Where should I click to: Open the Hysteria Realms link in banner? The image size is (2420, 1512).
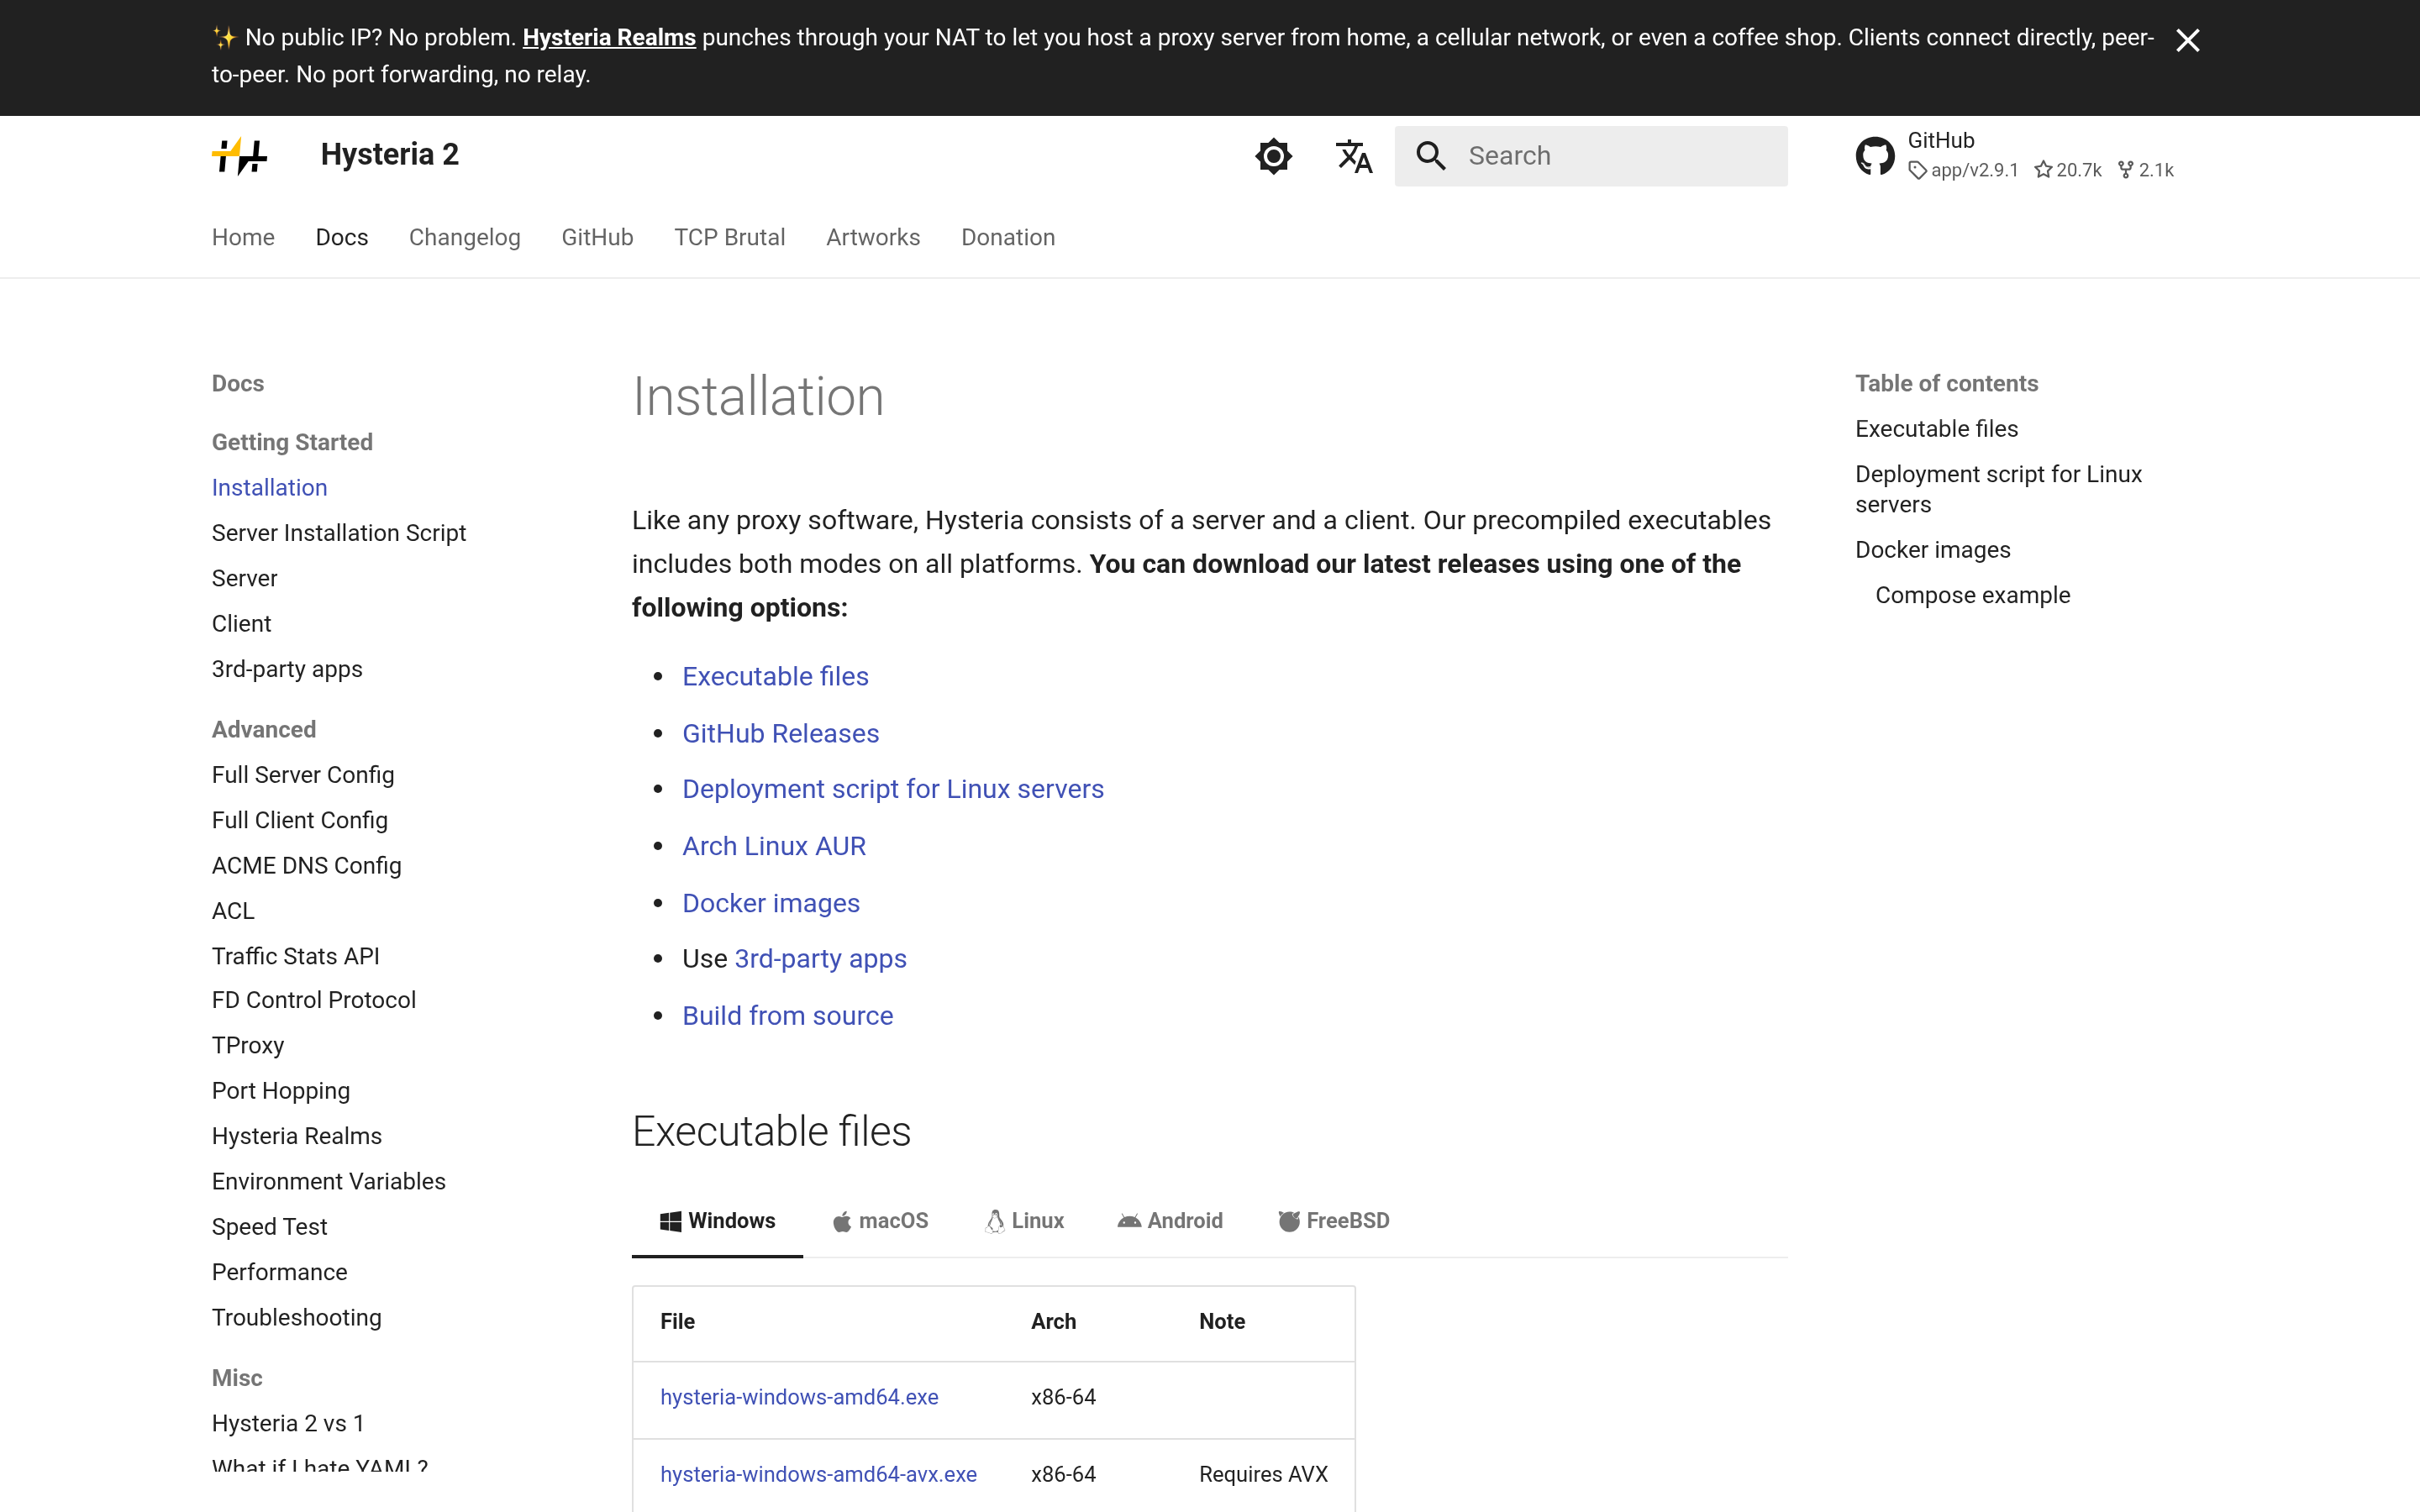coord(609,37)
